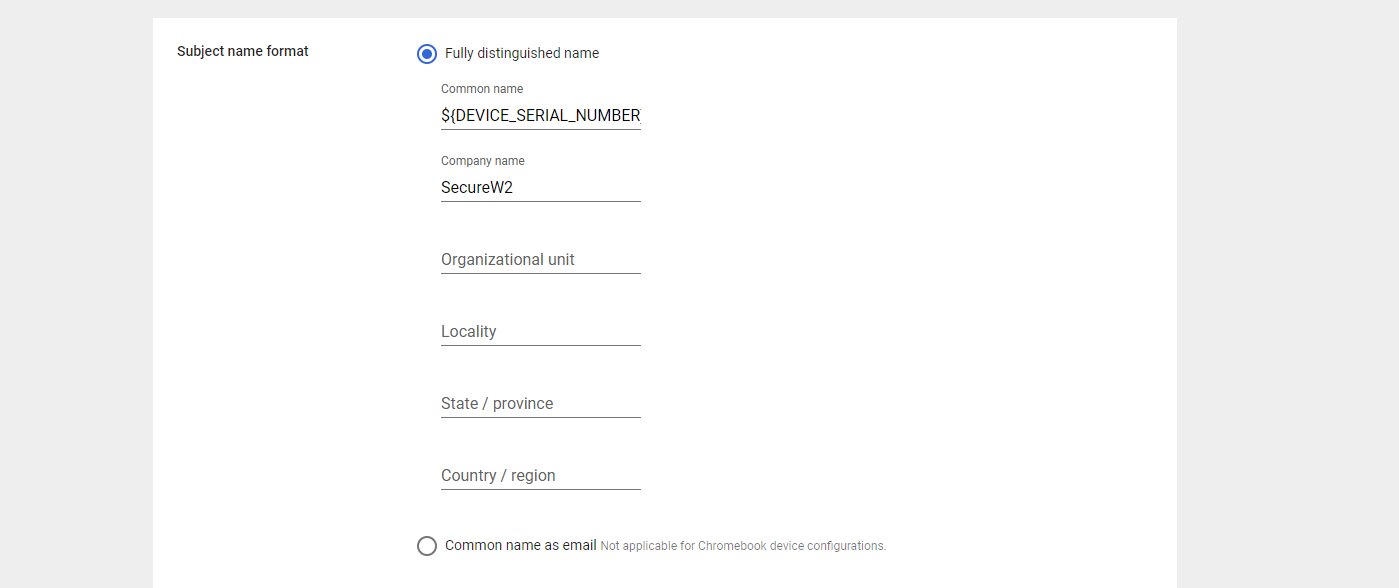Click the small "Common name" caption above the field
The width and height of the screenshot is (1399, 588).
(x=482, y=89)
